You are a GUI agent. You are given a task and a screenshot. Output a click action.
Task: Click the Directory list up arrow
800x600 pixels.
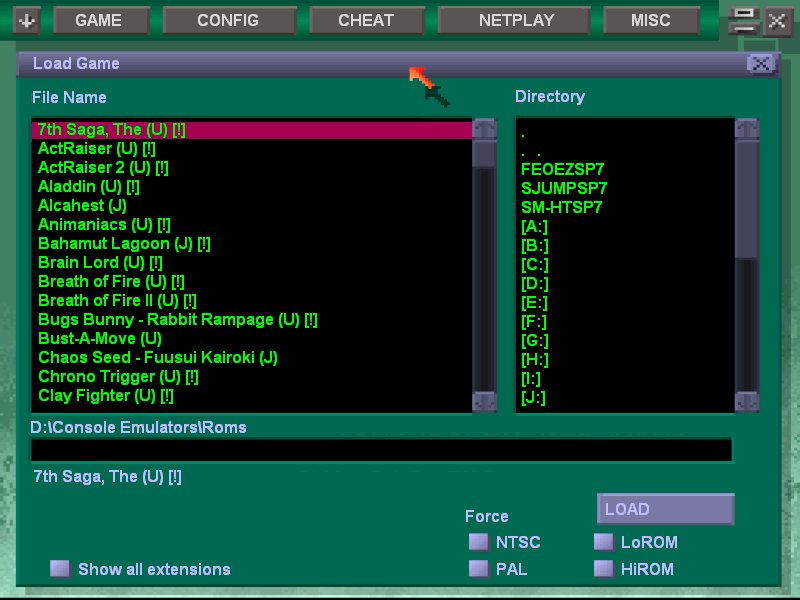click(747, 129)
